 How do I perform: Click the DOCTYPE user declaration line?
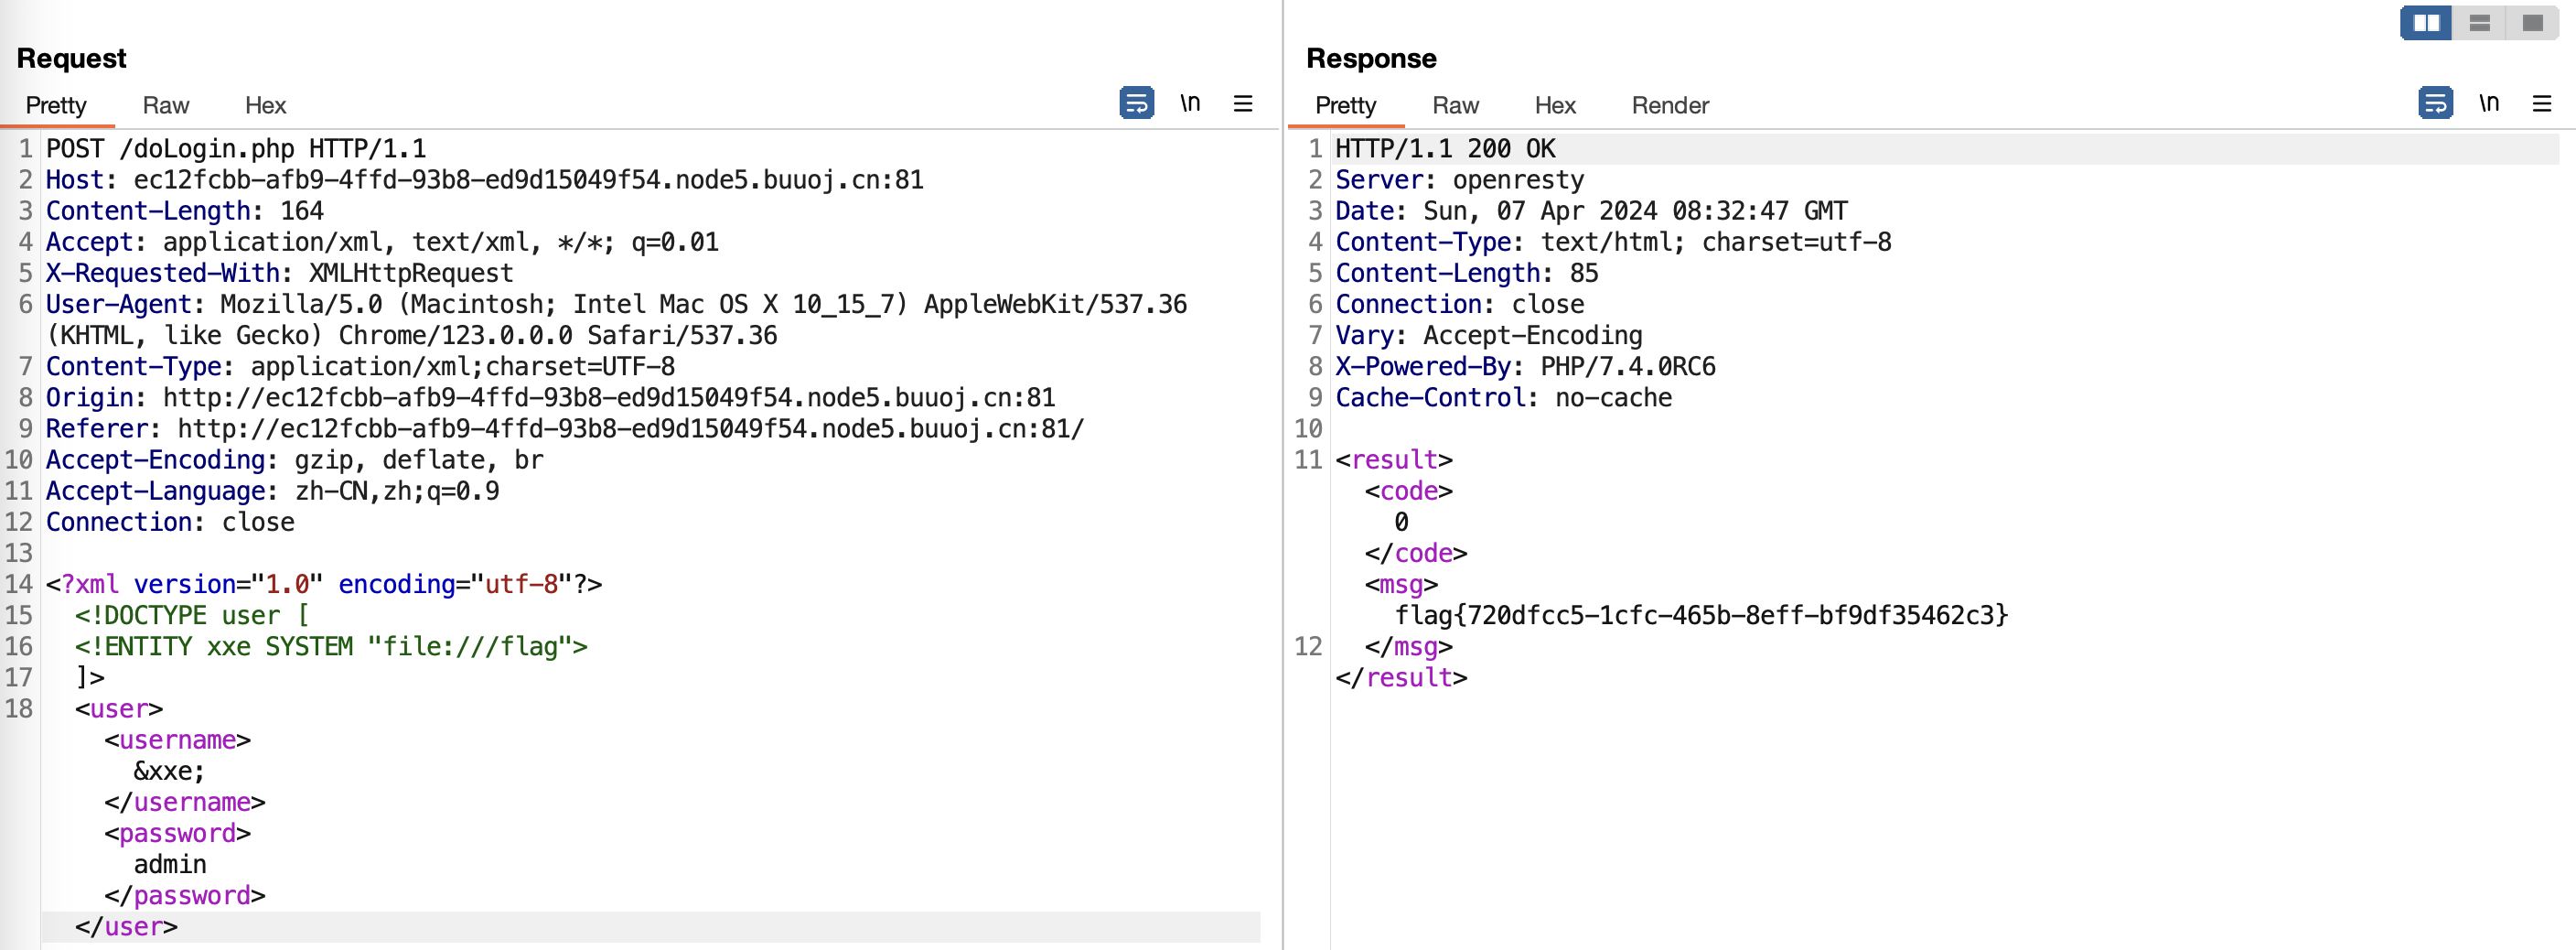(x=192, y=615)
